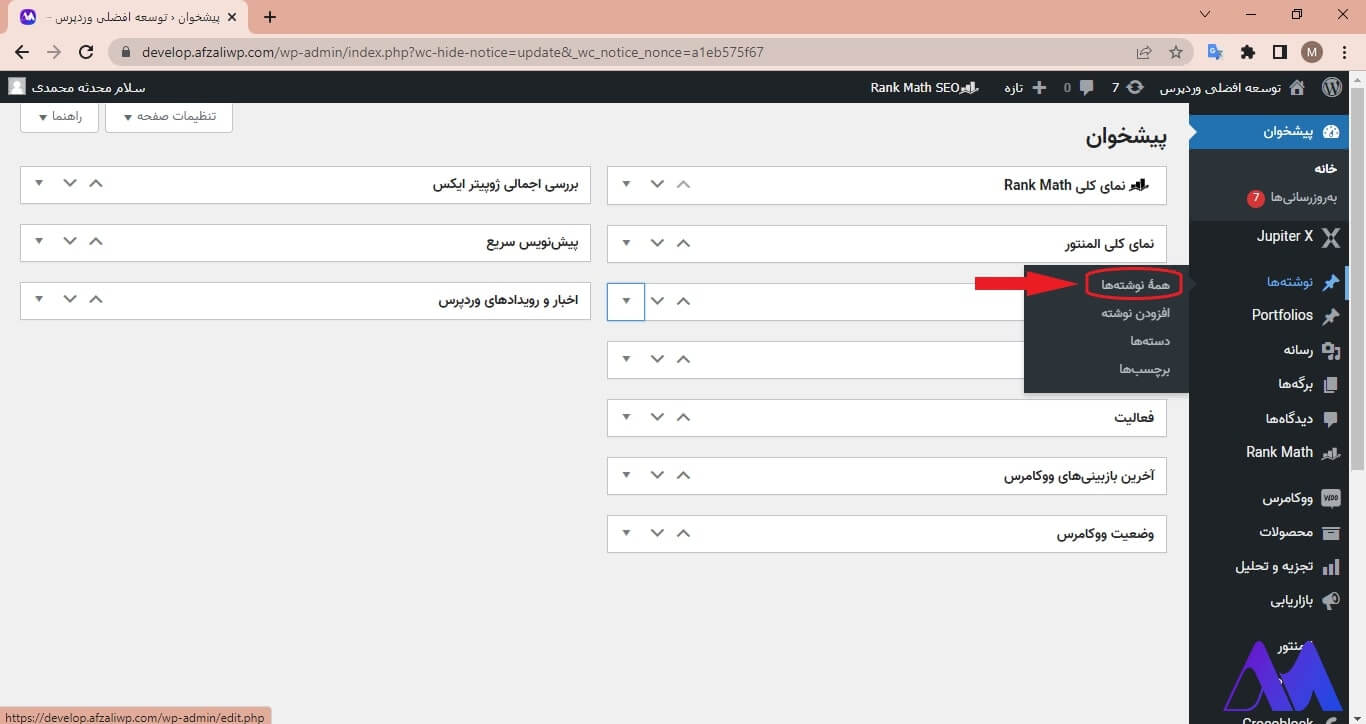Toggle the نمای کلی المنتور panel triangle
The width and height of the screenshot is (1366, 724).
click(x=627, y=243)
